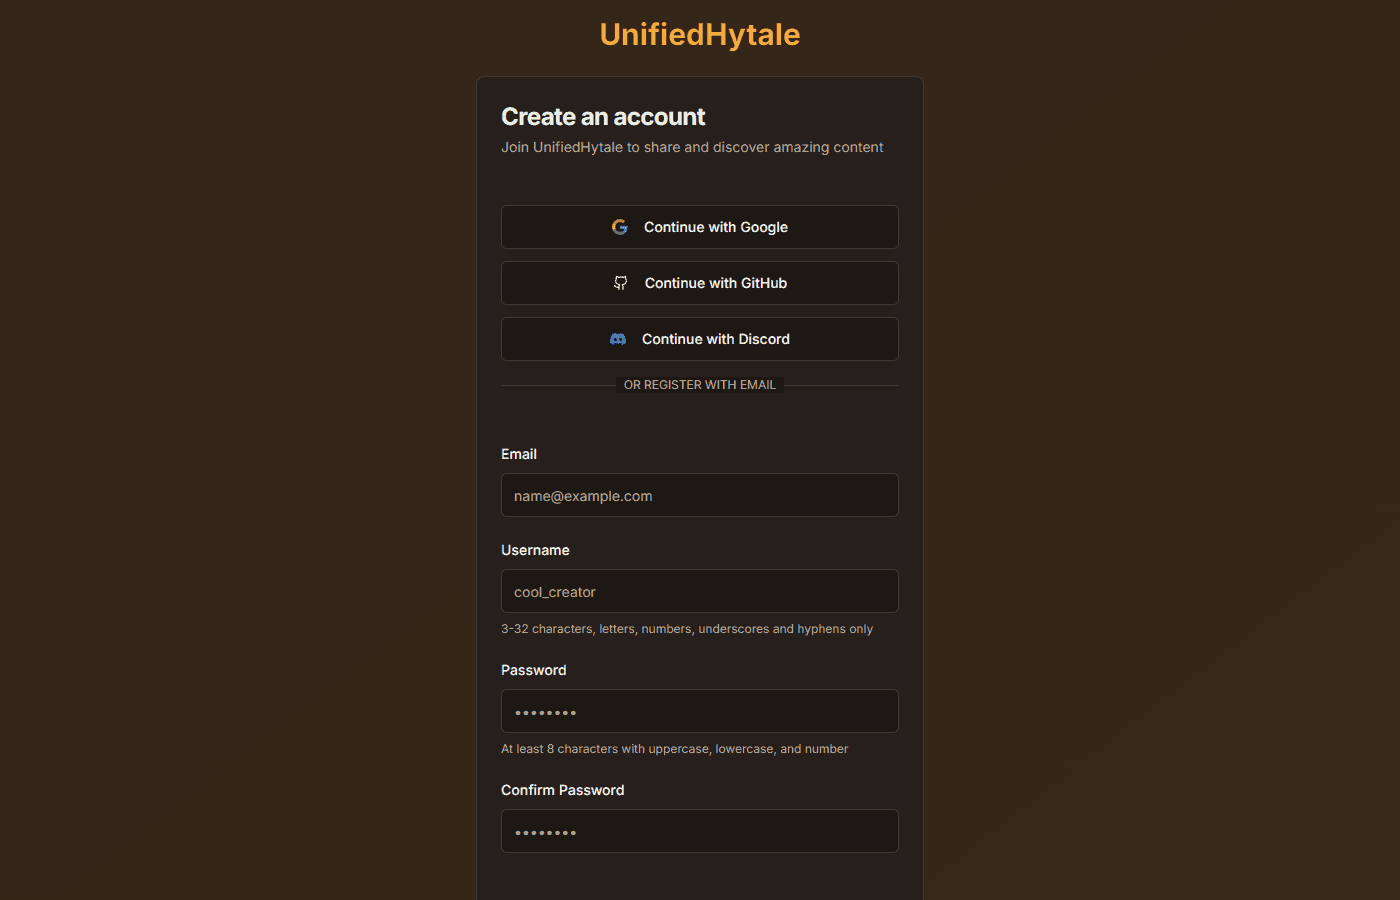Click the "Username" field label
The image size is (1400, 900).
[535, 550]
